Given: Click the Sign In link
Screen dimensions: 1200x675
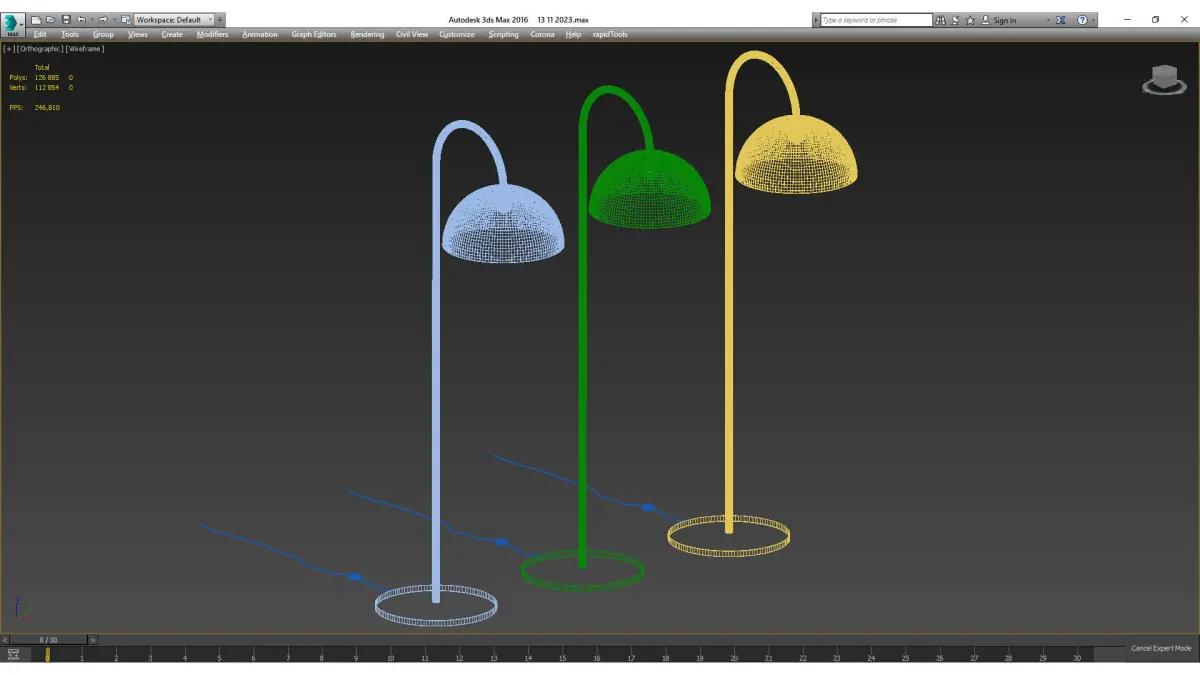Looking at the screenshot, I should click(1004, 20).
